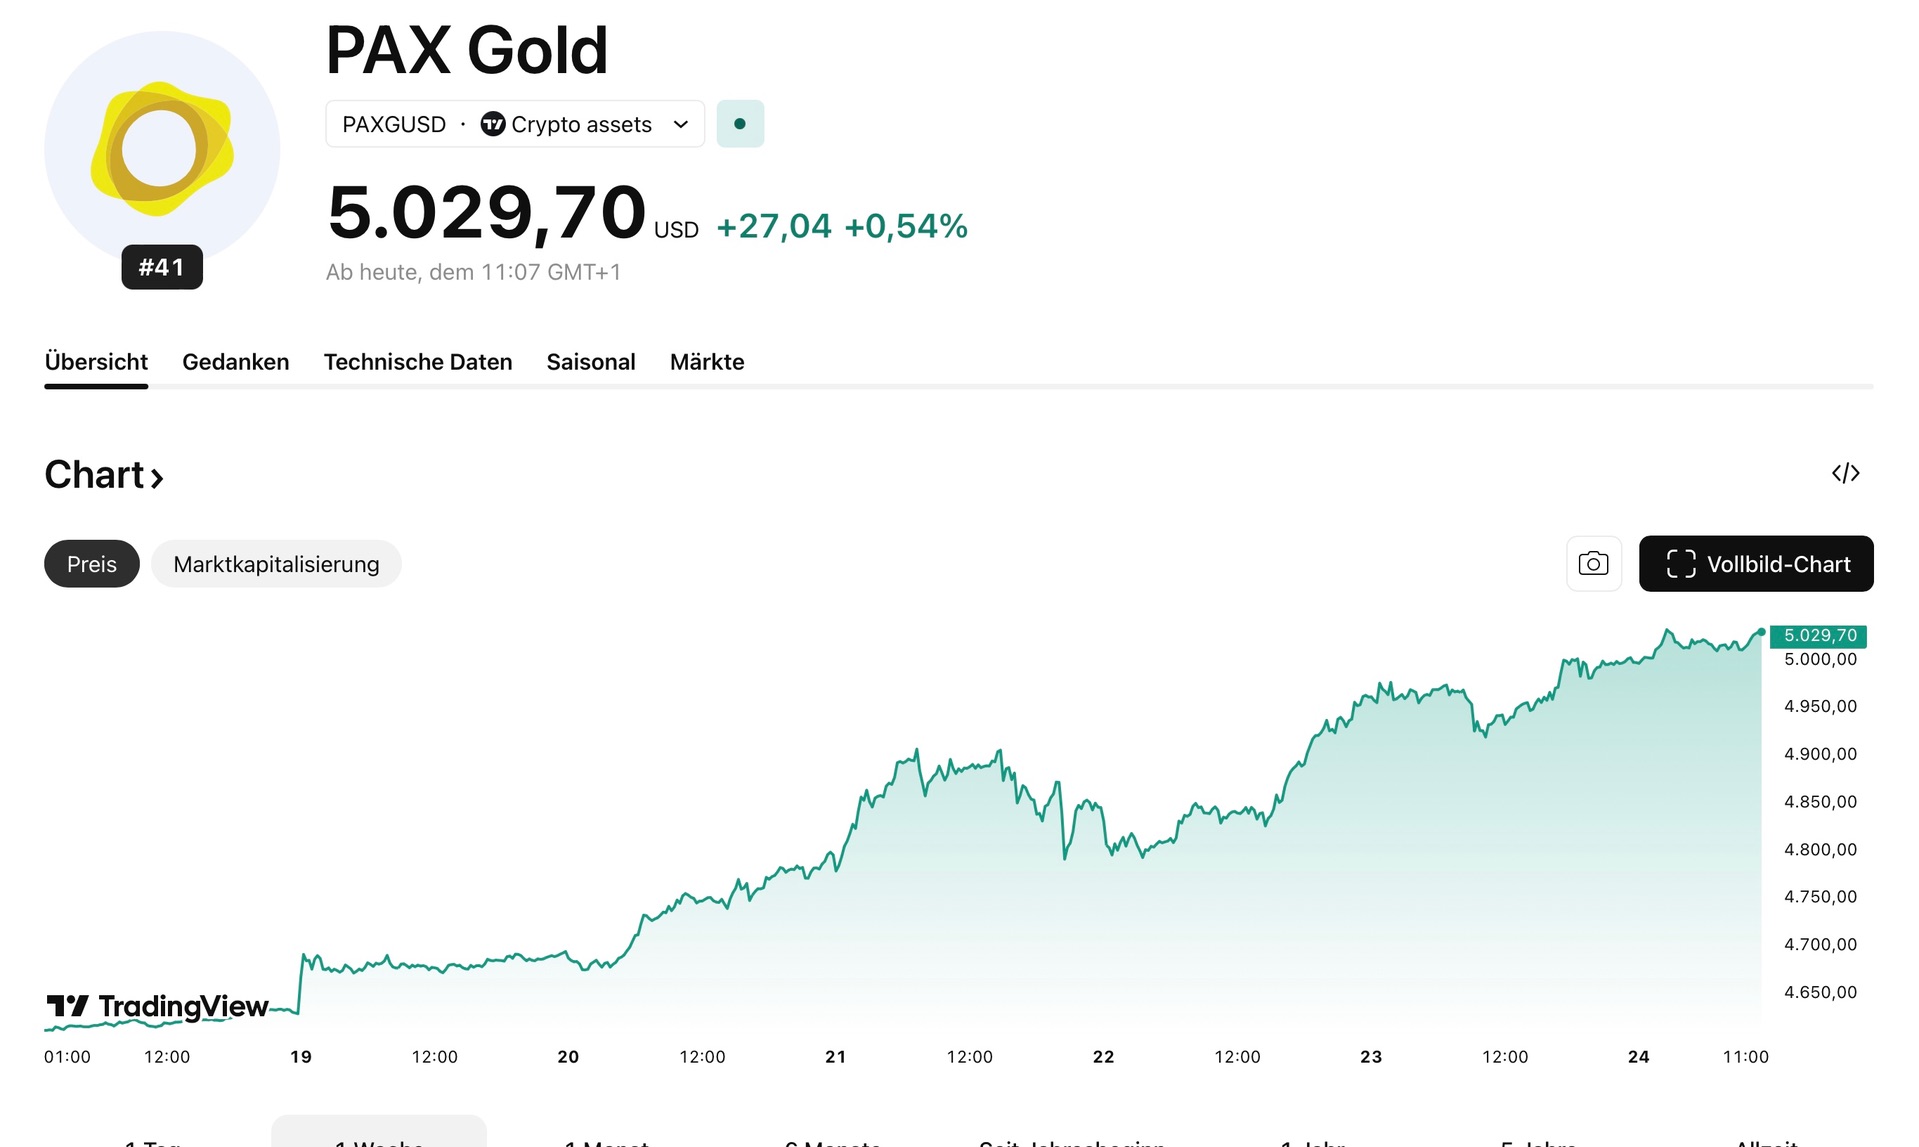Expand the PAXGUSD symbol dropdown arrow
This screenshot has height=1147, width=1919.
(x=681, y=124)
